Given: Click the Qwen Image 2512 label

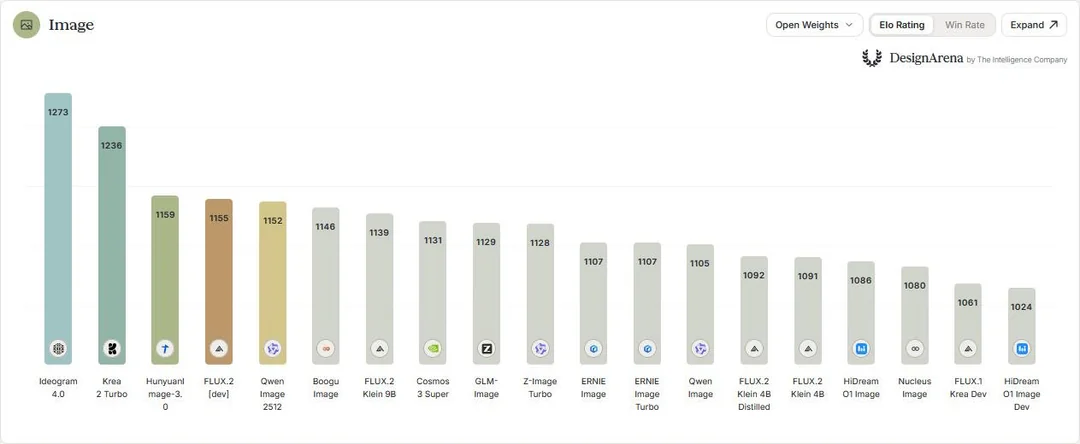Looking at the screenshot, I should point(273,394).
